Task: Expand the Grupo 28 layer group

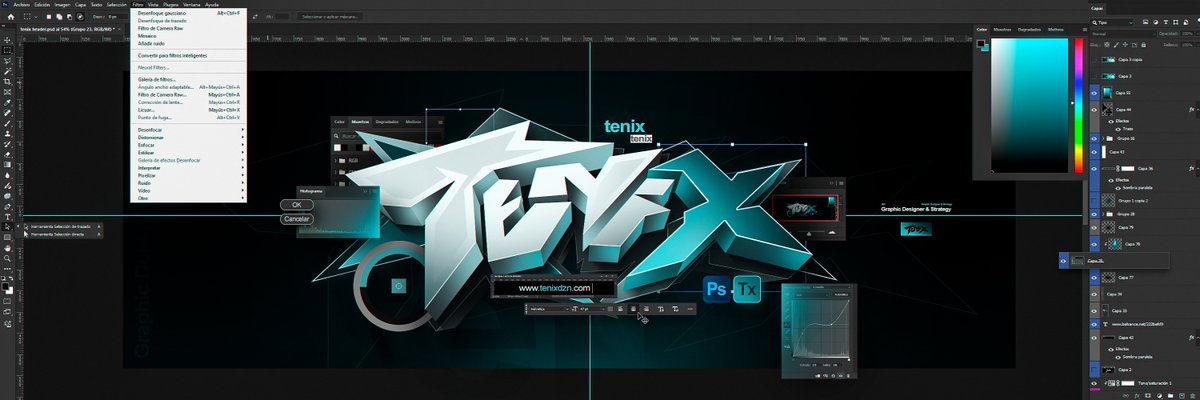Action: [x=1103, y=214]
